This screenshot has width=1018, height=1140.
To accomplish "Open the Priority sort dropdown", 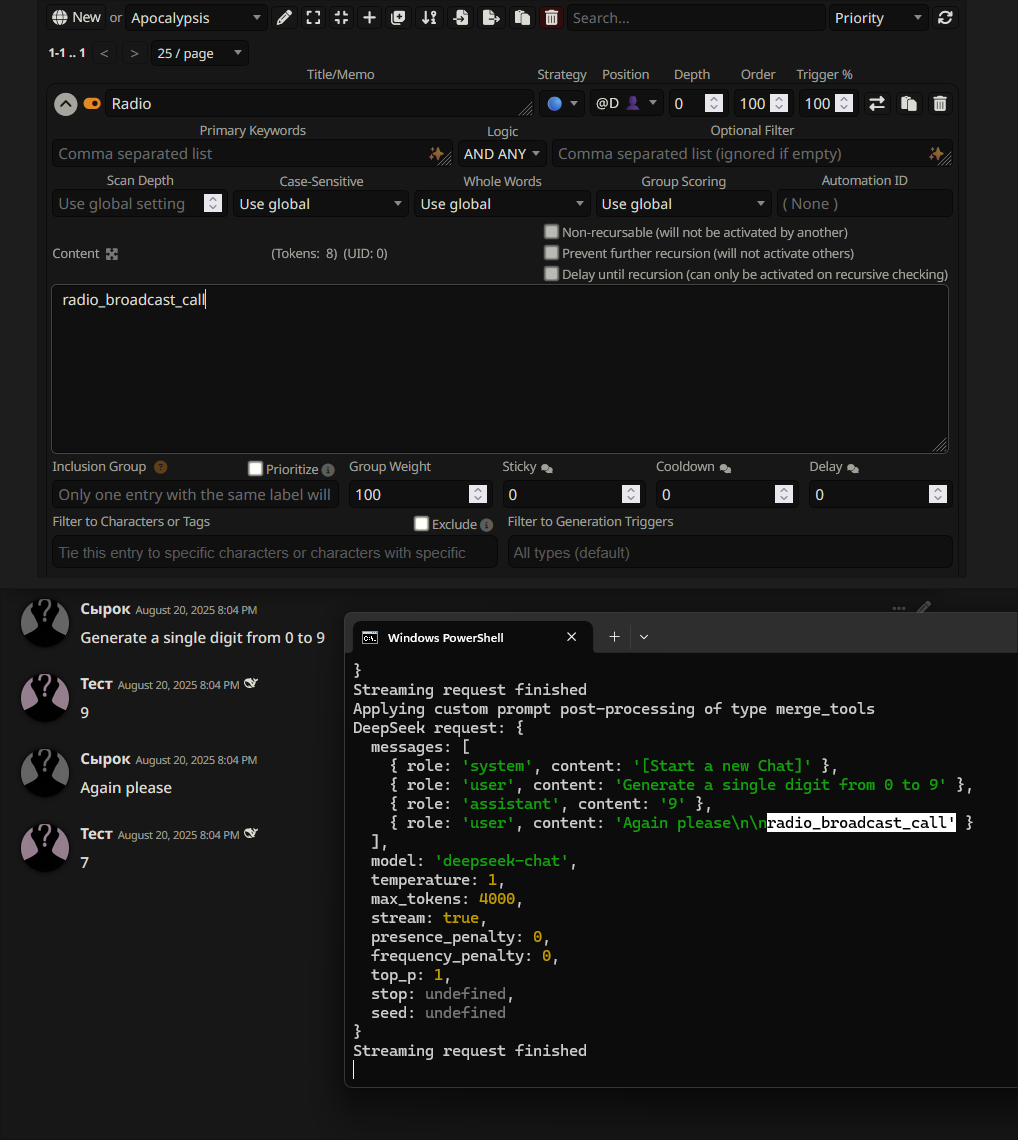I will [x=879, y=17].
